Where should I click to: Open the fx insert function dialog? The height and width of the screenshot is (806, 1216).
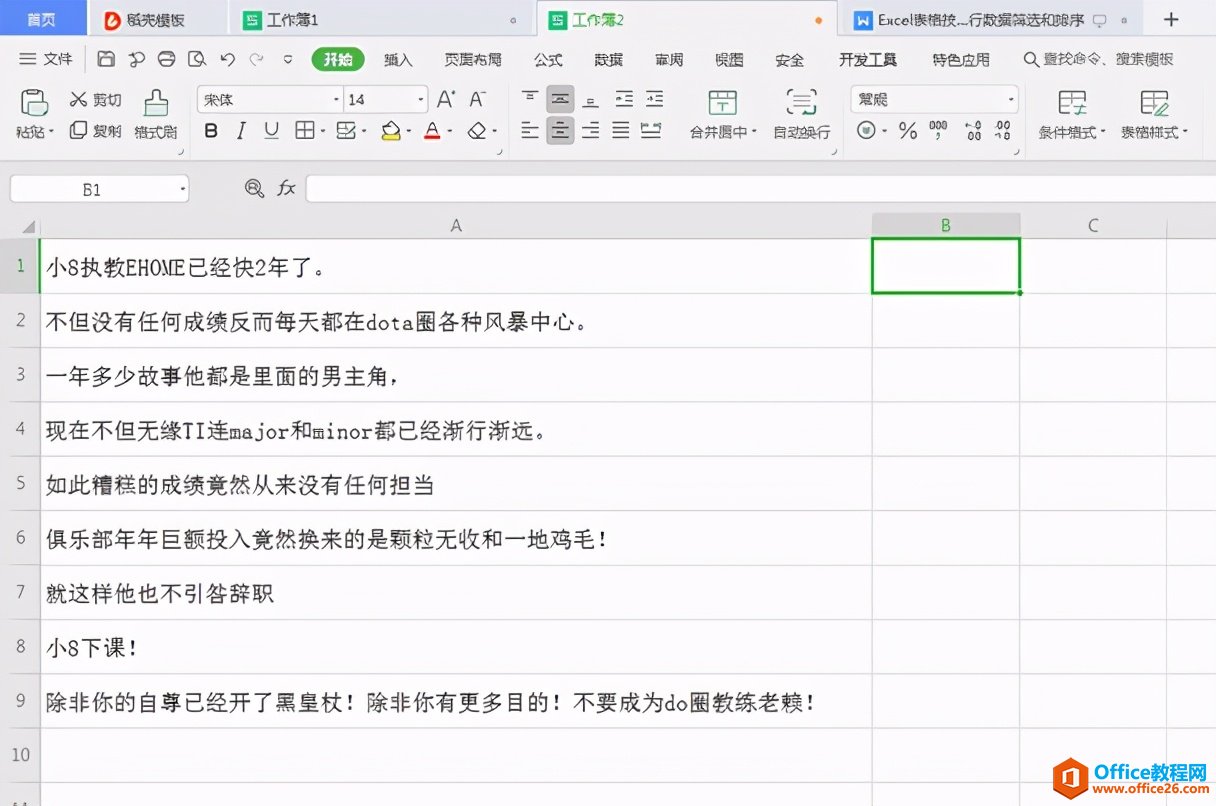click(287, 188)
